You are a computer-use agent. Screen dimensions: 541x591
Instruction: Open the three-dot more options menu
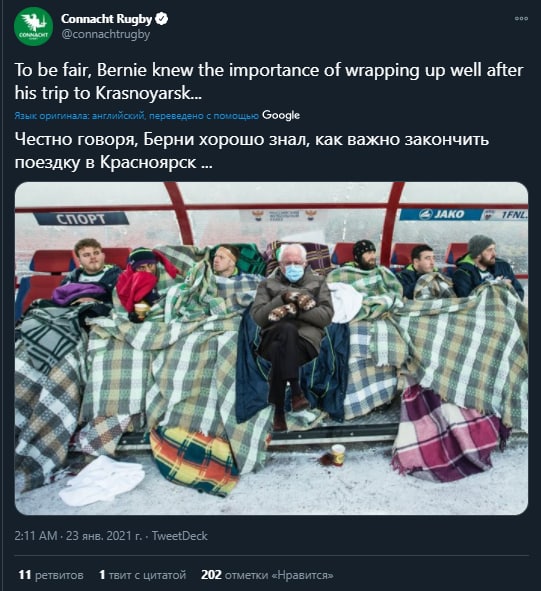[521, 18]
